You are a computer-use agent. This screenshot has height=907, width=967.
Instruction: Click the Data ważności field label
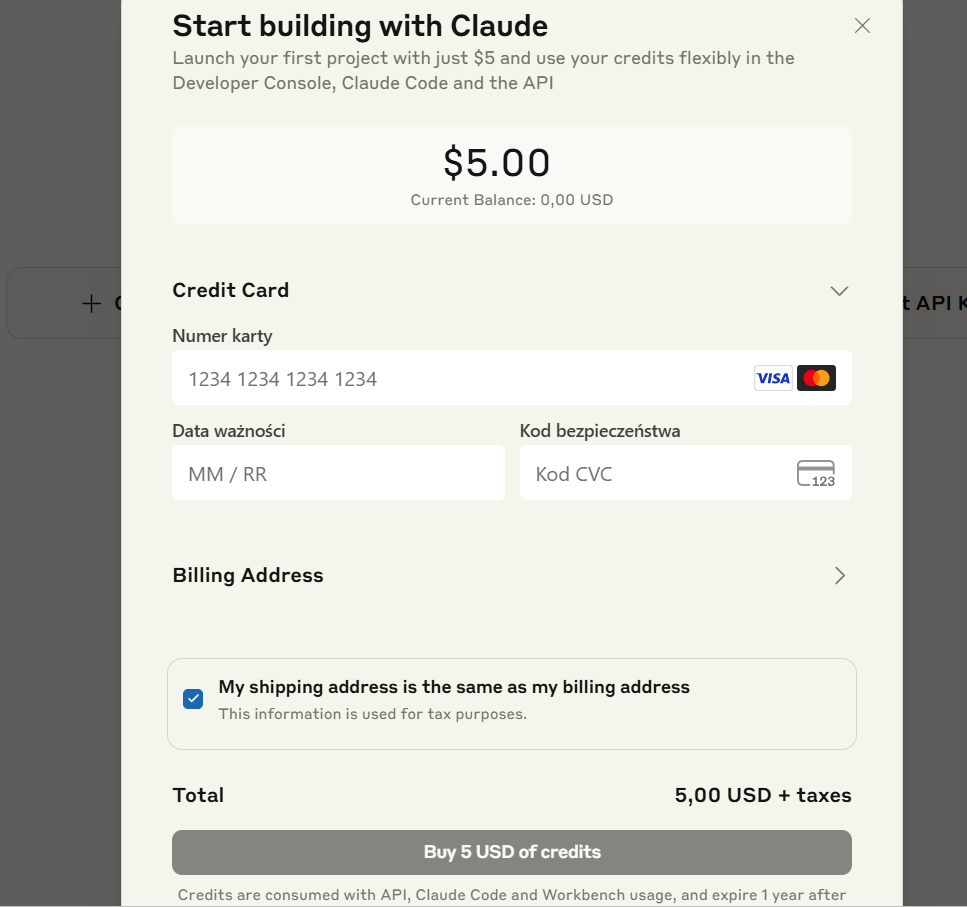point(229,431)
